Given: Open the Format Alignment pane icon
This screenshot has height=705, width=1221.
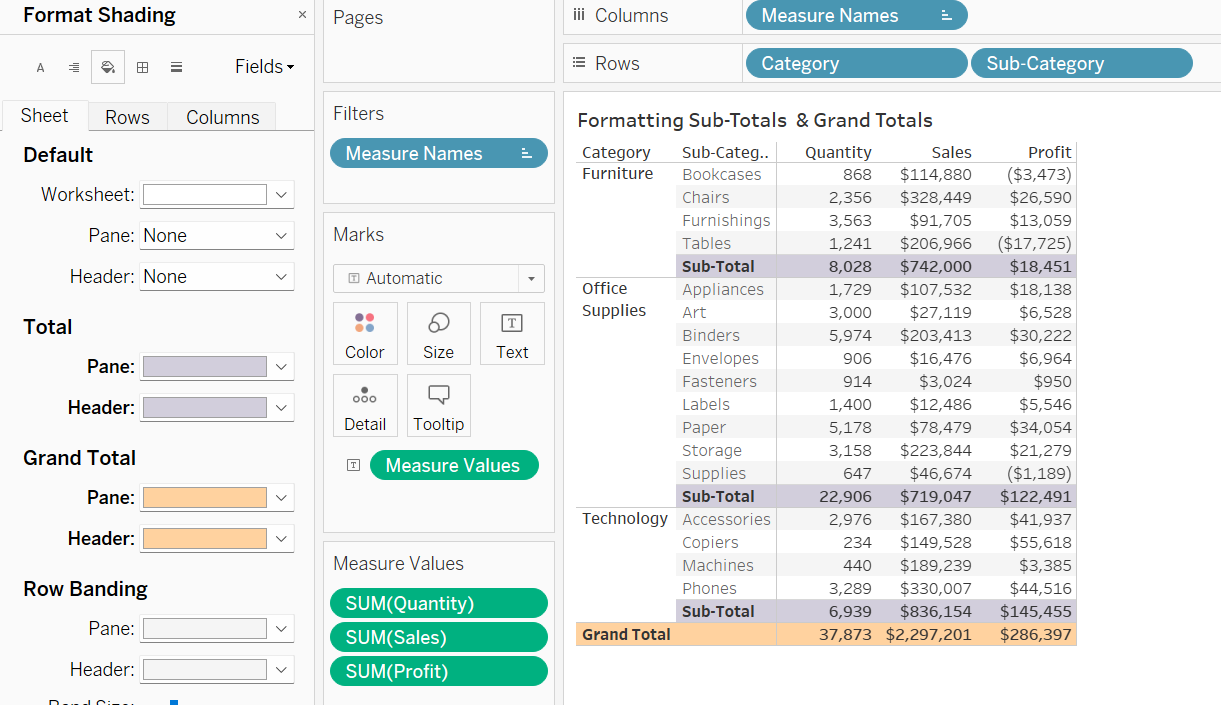Looking at the screenshot, I should [x=72, y=66].
